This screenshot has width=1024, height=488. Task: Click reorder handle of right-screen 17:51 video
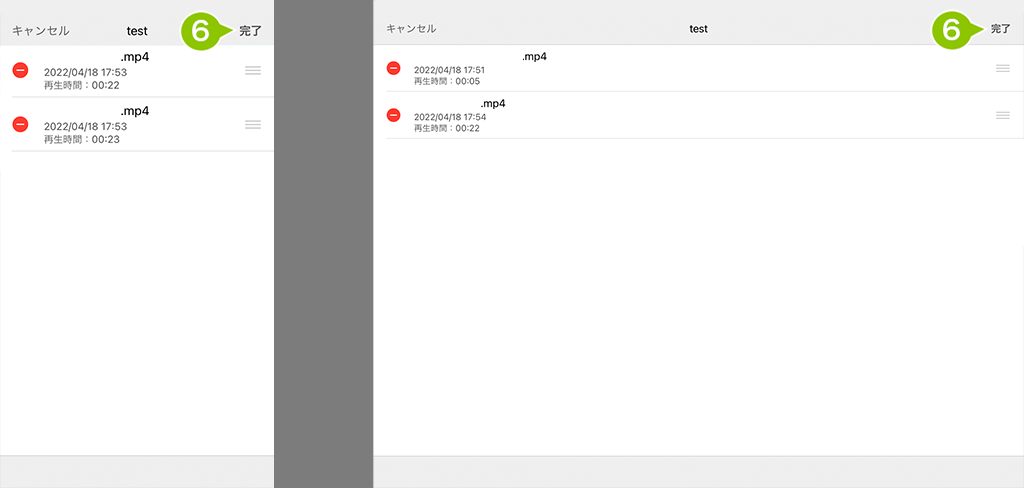[1002, 68]
